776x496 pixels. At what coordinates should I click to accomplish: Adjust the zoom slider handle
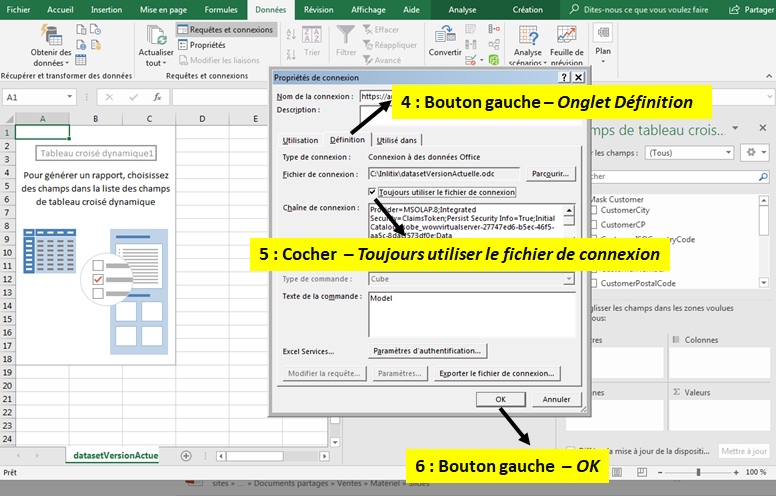click(698, 472)
